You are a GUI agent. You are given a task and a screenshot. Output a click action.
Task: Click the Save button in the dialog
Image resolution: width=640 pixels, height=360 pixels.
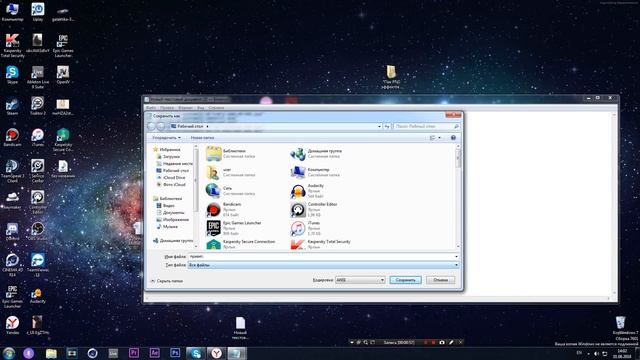(405, 280)
